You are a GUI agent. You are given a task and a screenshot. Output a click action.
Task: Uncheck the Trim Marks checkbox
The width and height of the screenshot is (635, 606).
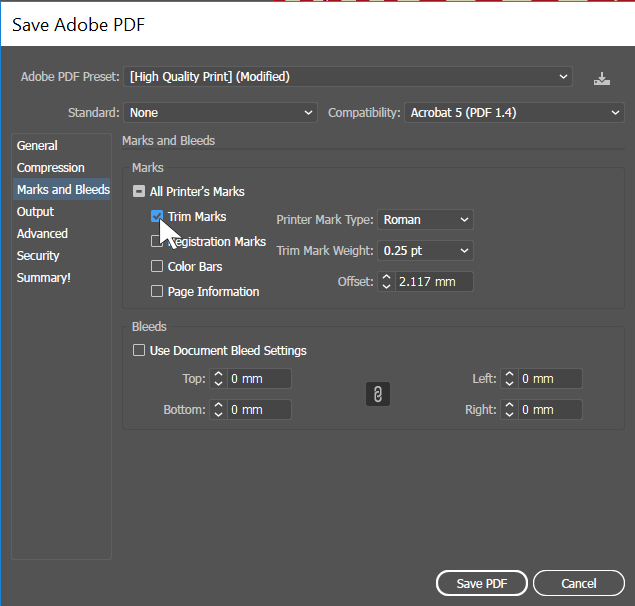coord(157,217)
